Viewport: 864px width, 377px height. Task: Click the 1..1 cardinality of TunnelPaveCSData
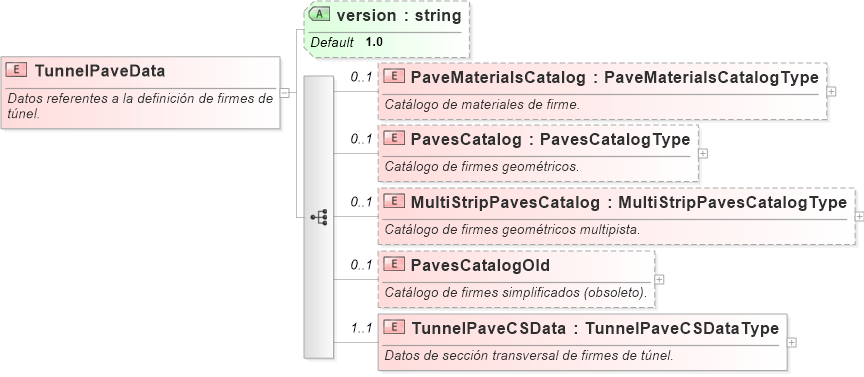[361, 328]
